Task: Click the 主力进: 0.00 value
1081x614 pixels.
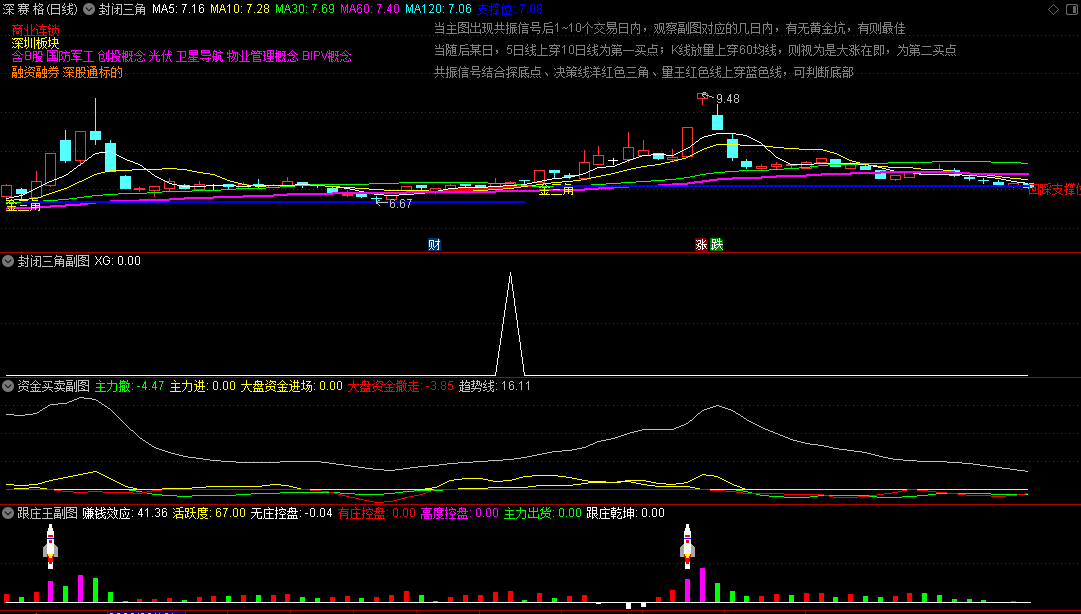Action: point(203,386)
